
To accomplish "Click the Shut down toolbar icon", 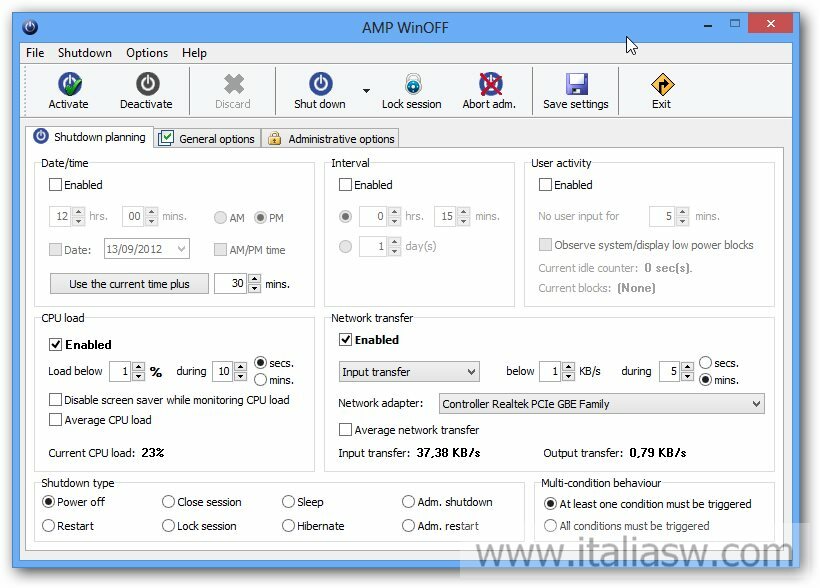I will click(x=321, y=84).
